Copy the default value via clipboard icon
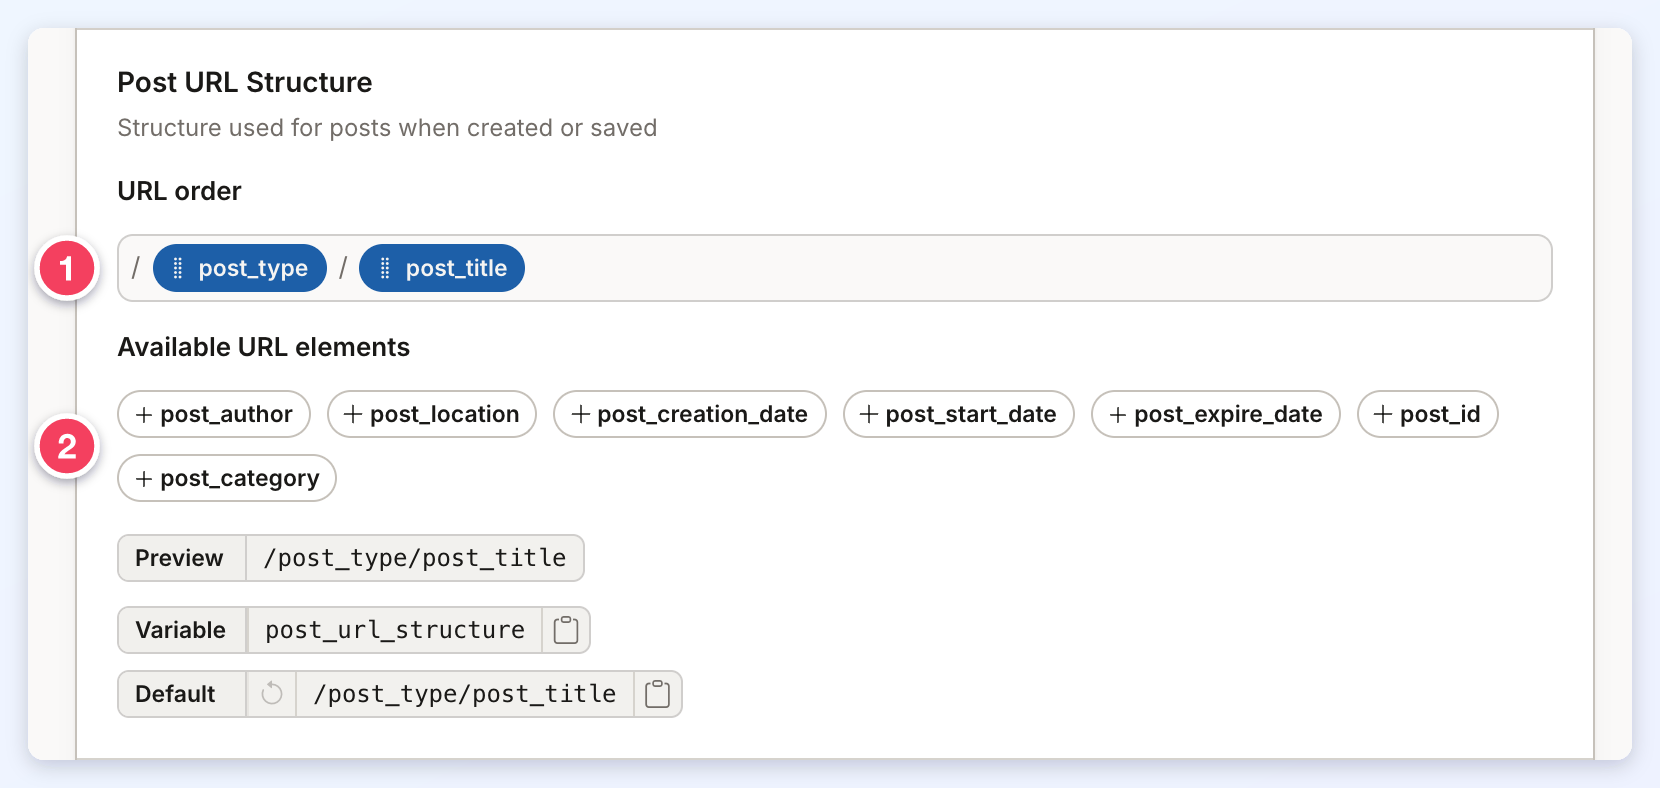 pos(657,694)
